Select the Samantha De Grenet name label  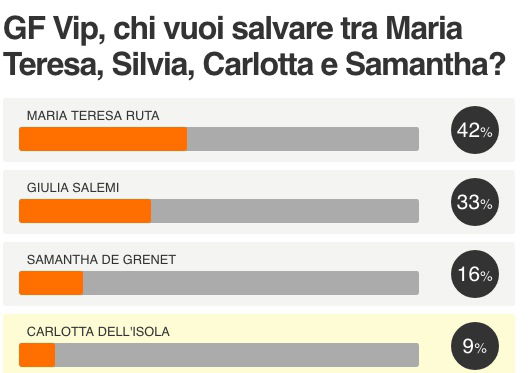(x=101, y=260)
